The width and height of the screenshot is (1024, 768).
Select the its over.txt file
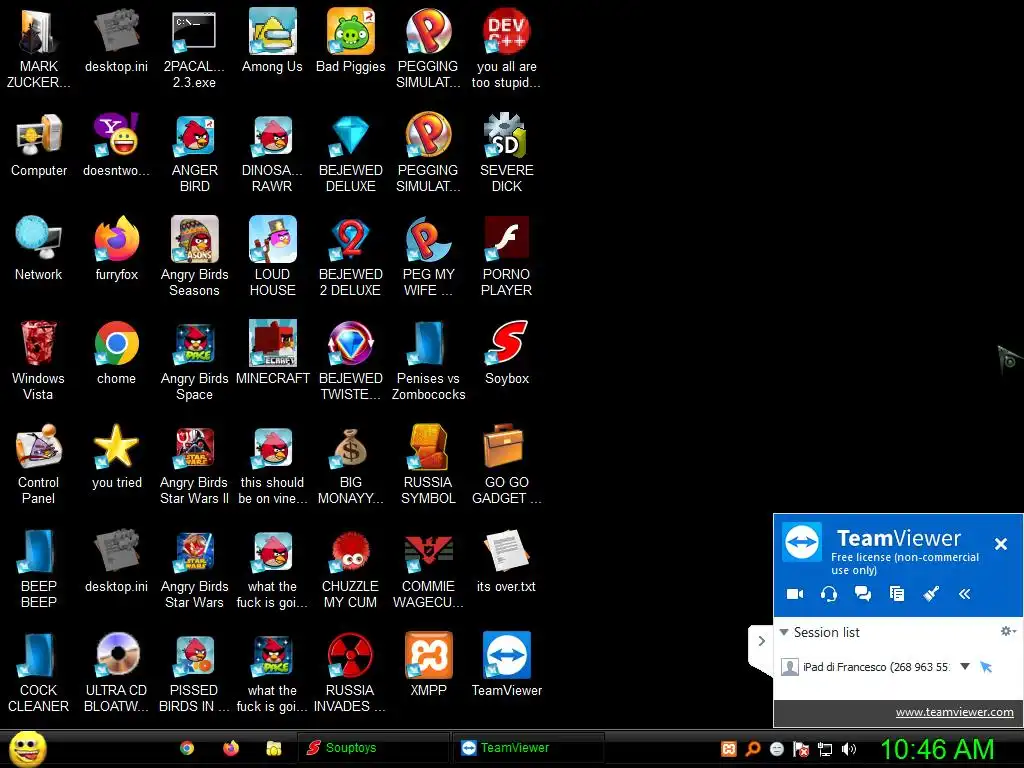(x=506, y=560)
